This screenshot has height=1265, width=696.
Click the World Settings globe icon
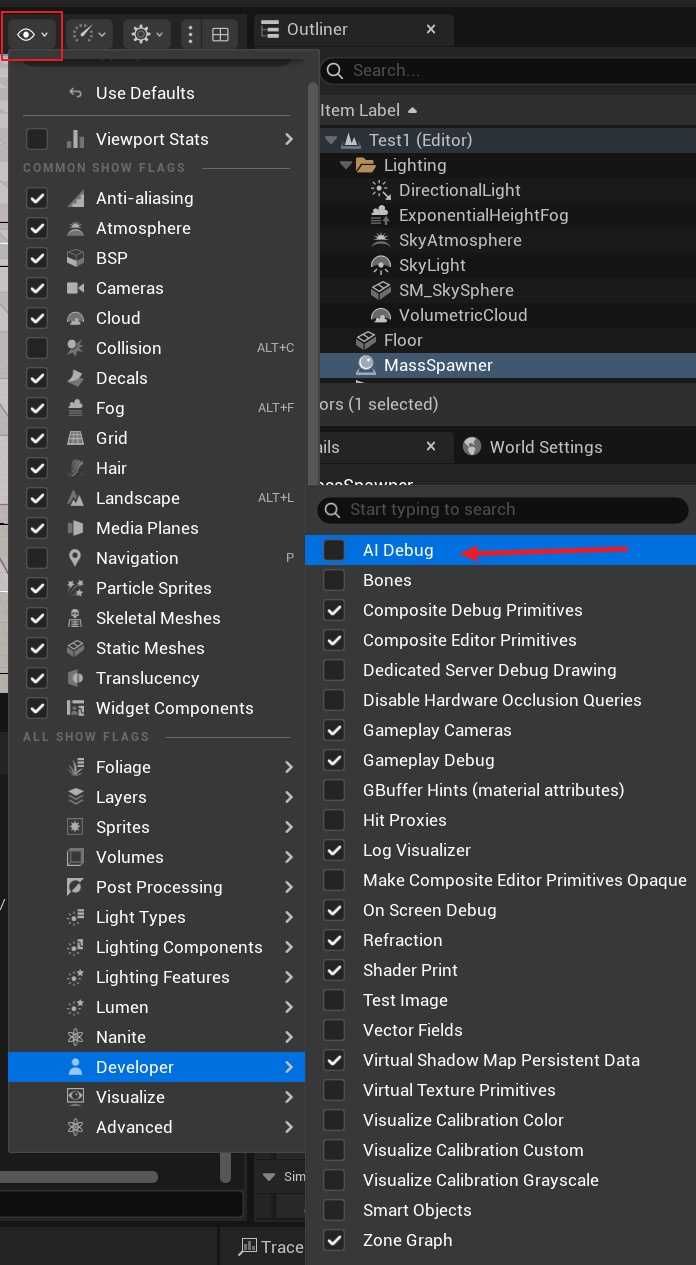pos(472,447)
